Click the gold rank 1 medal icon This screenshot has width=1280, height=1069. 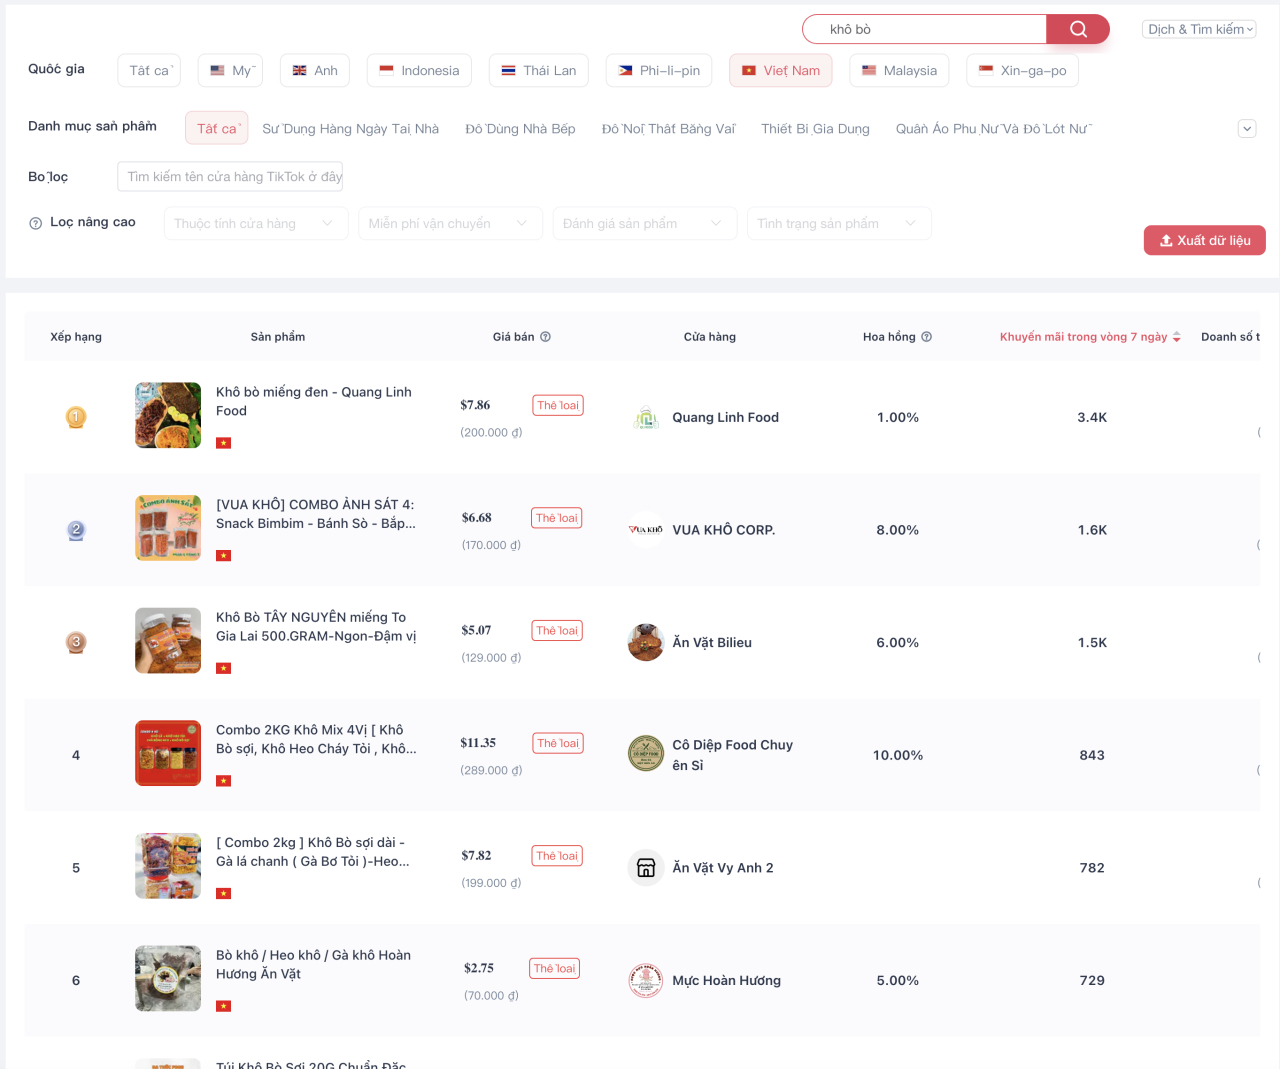(x=76, y=417)
